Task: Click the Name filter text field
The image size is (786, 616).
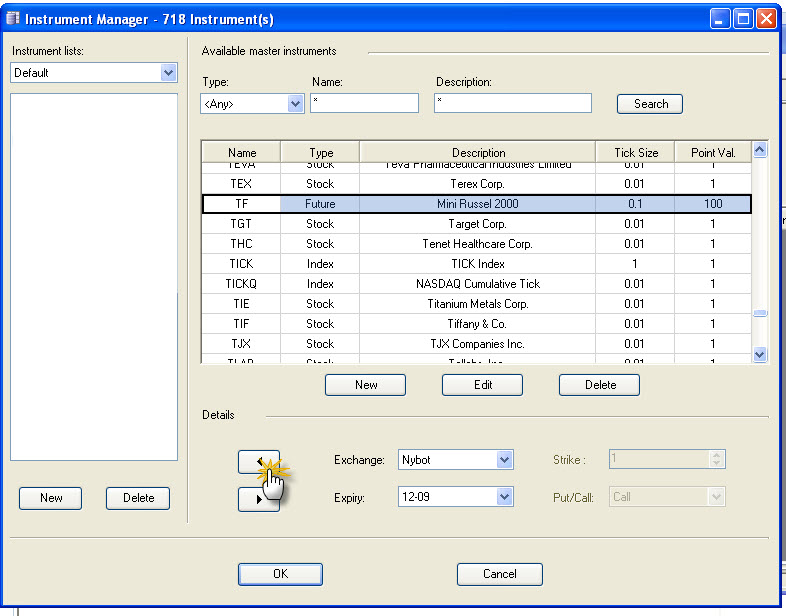Action: 364,103
